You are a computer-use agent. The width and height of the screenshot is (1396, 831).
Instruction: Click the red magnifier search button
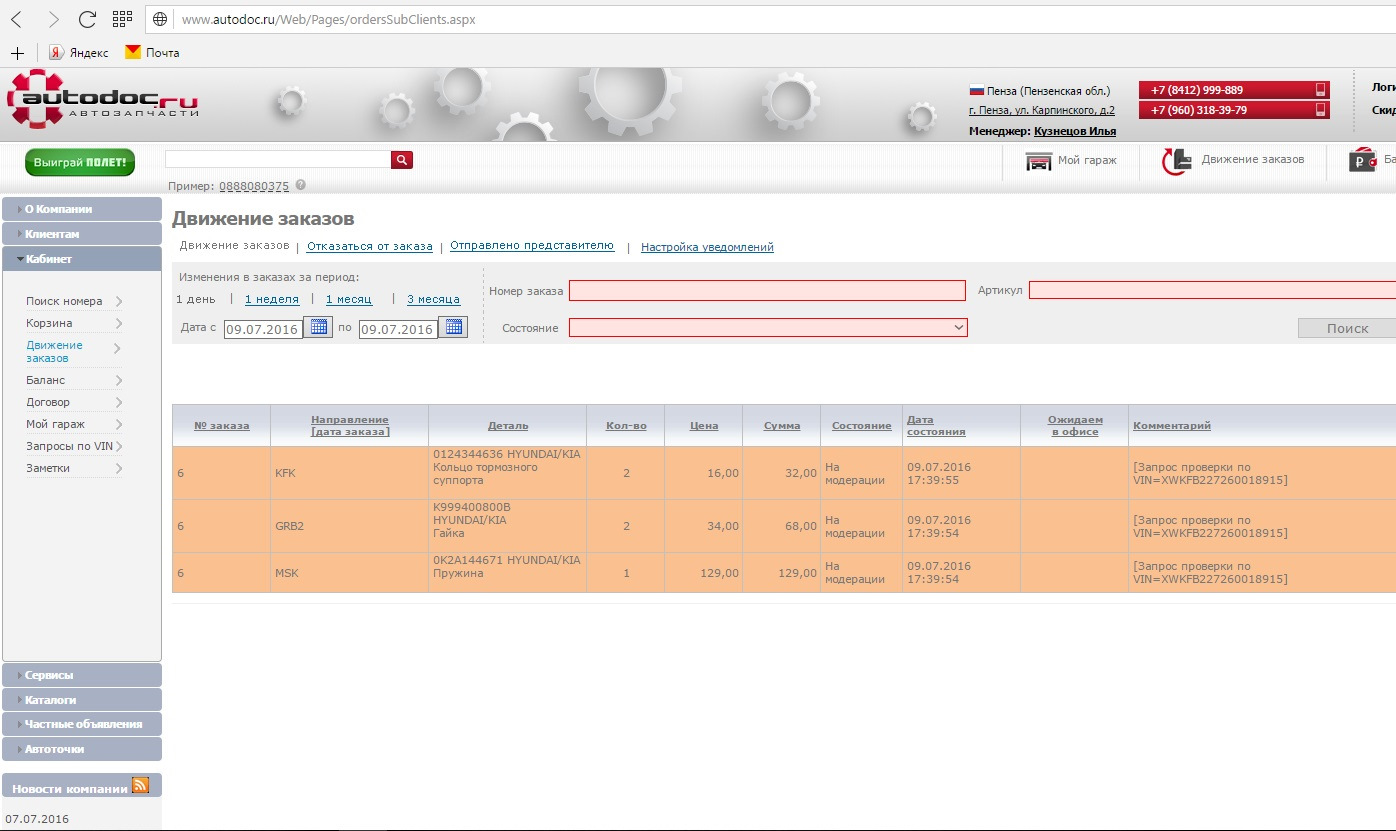pyautogui.click(x=402, y=160)
